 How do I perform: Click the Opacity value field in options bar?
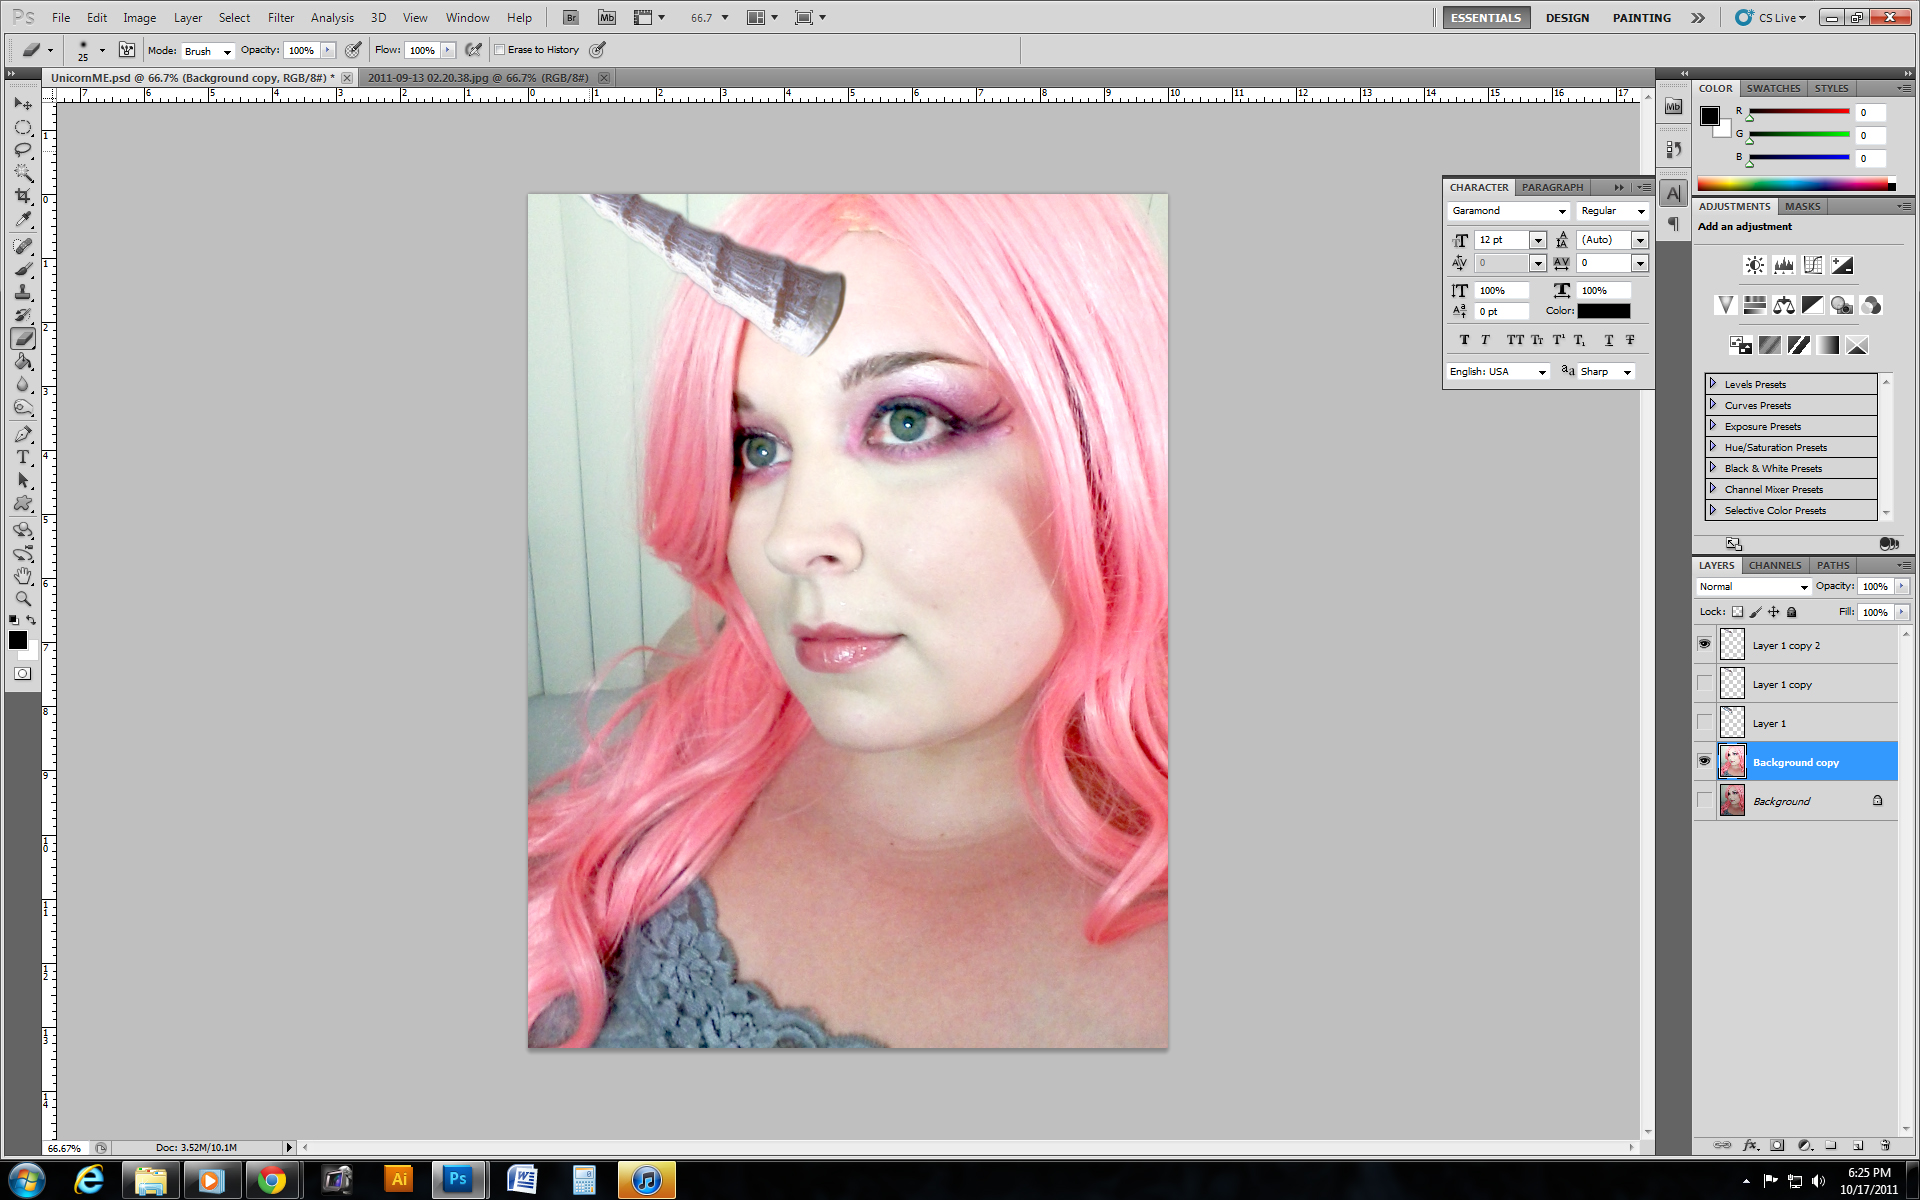pyautogui.click(x=301, y=50)
